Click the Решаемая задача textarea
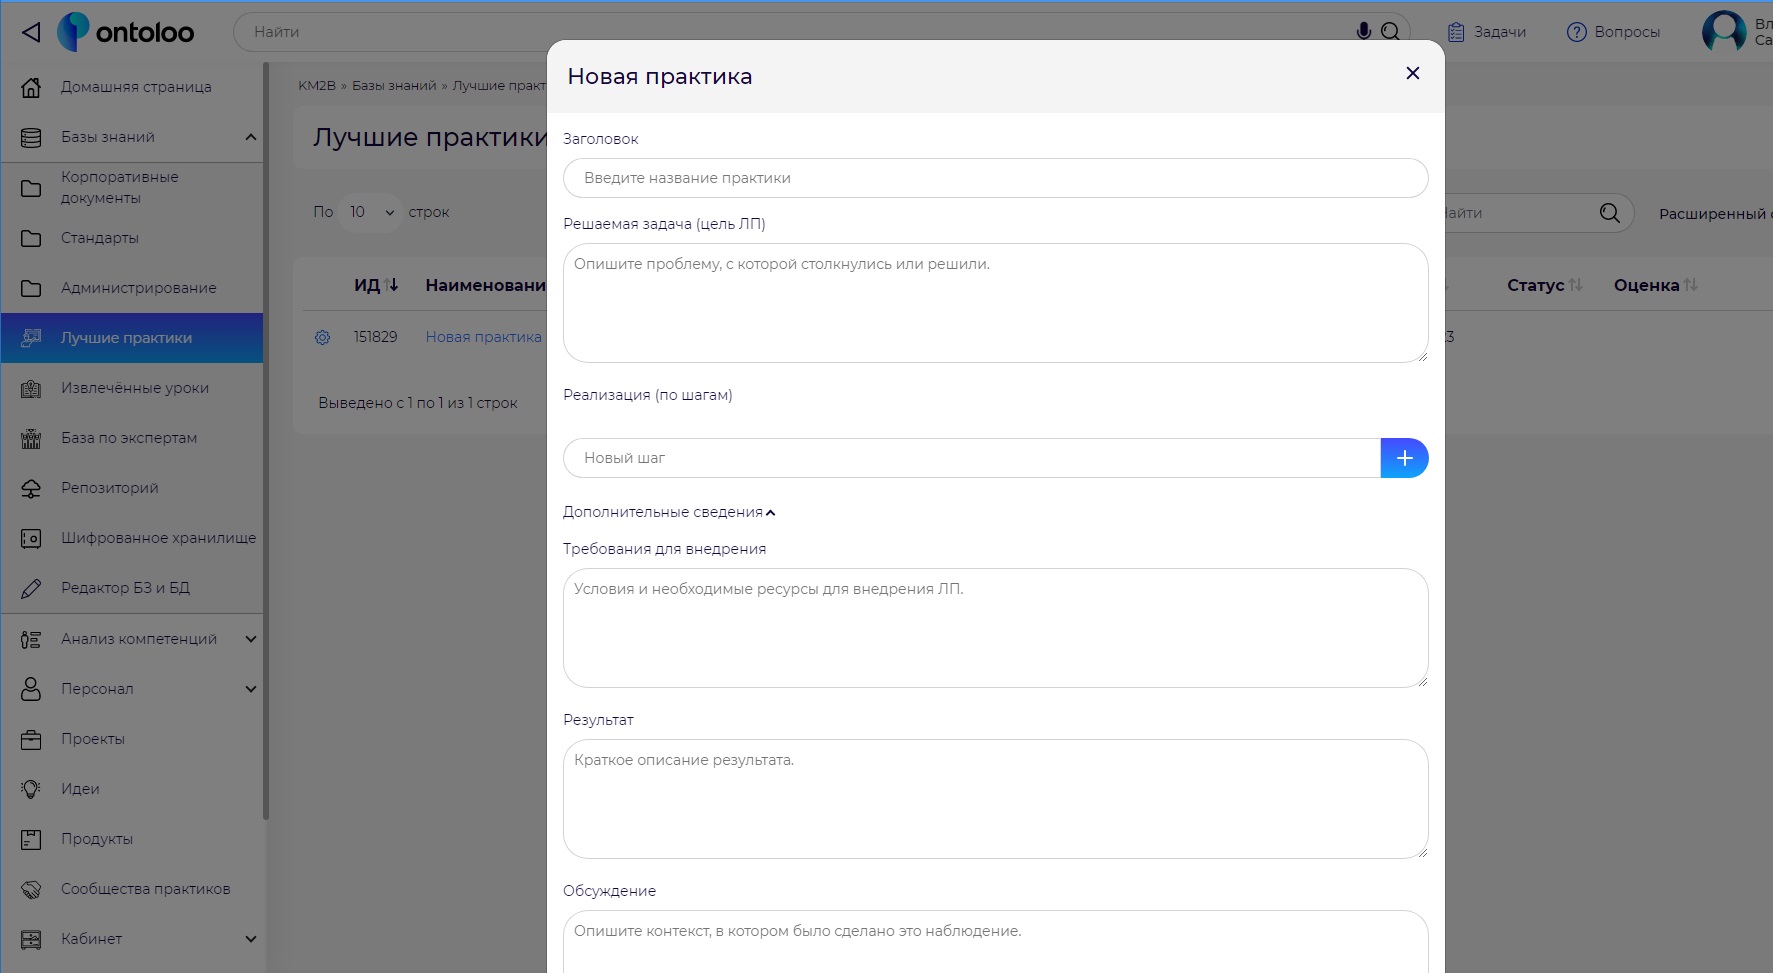This screenshot has width=1773, height=973. click(x=996, y=303)
